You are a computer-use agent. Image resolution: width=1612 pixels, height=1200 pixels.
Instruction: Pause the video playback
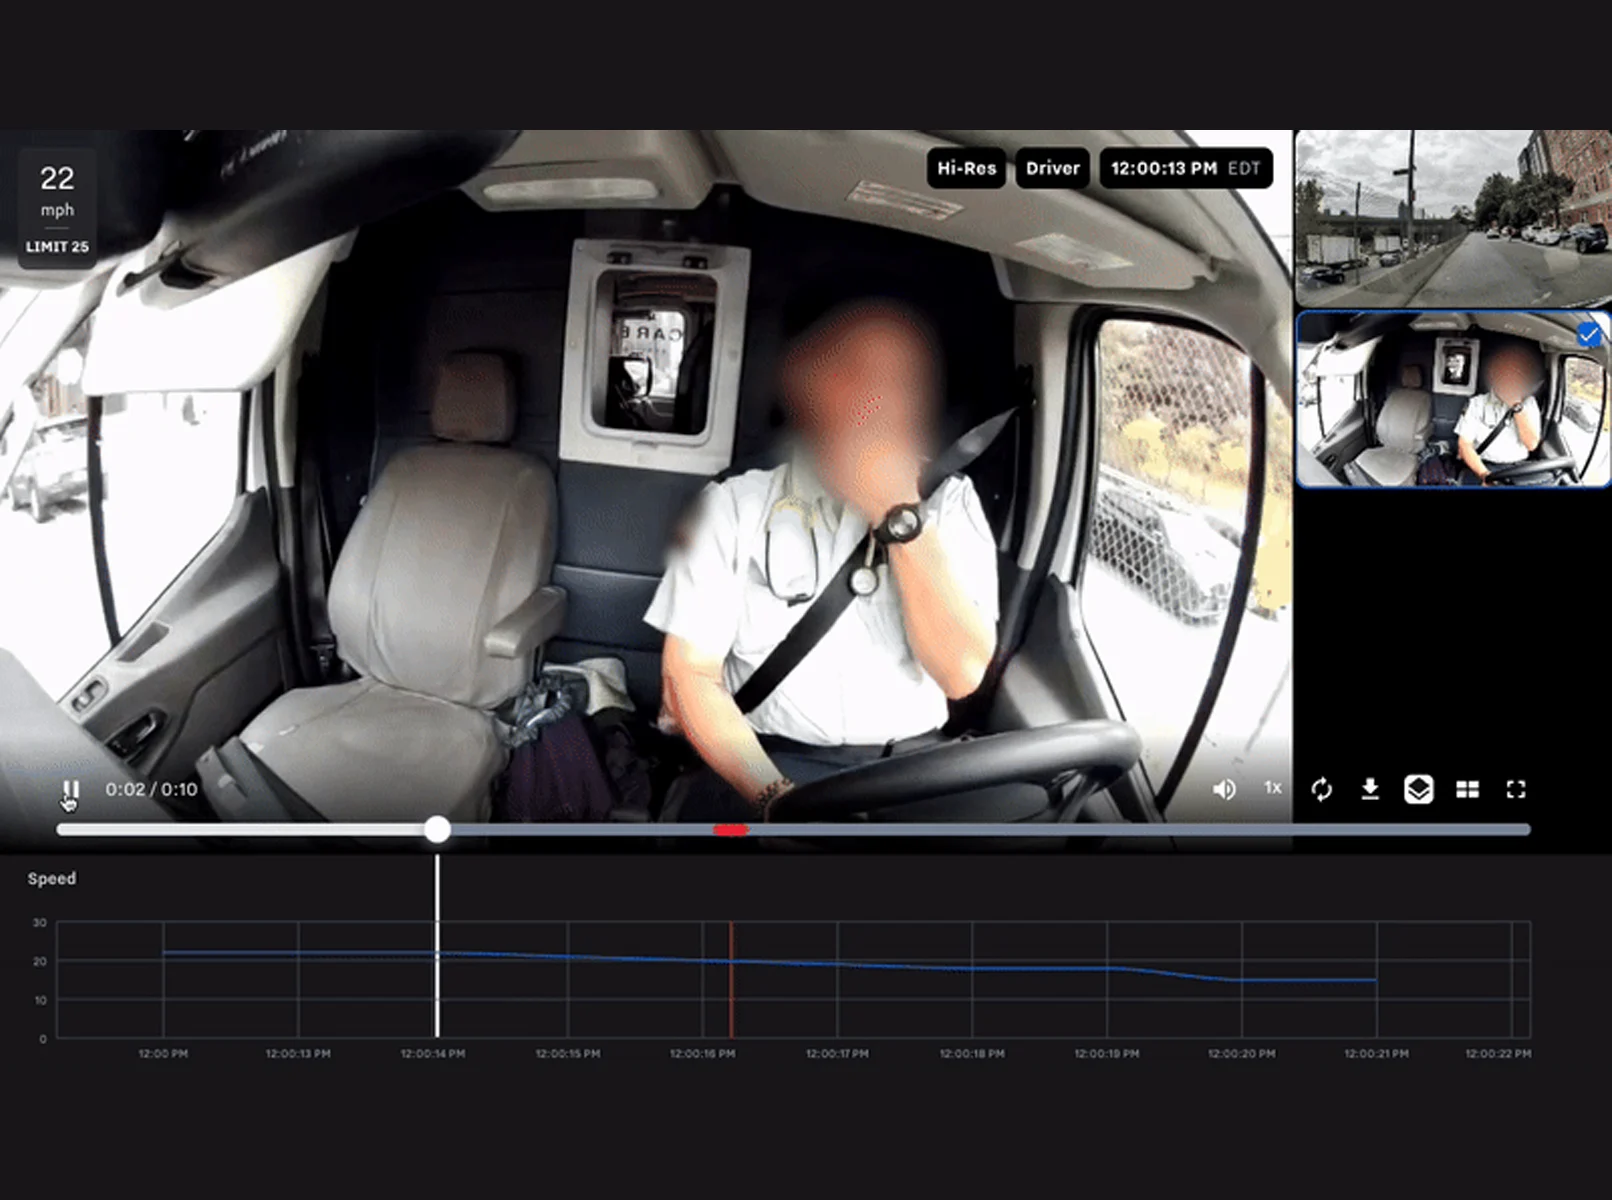(70, 789)
